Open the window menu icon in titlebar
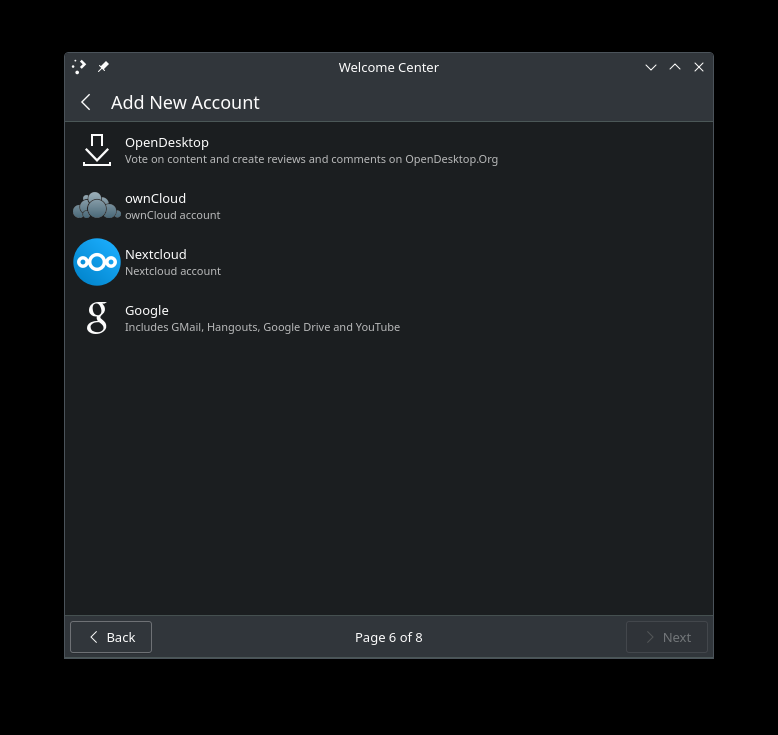This screenshot has height=735, width=778. (x=79, y=67)
